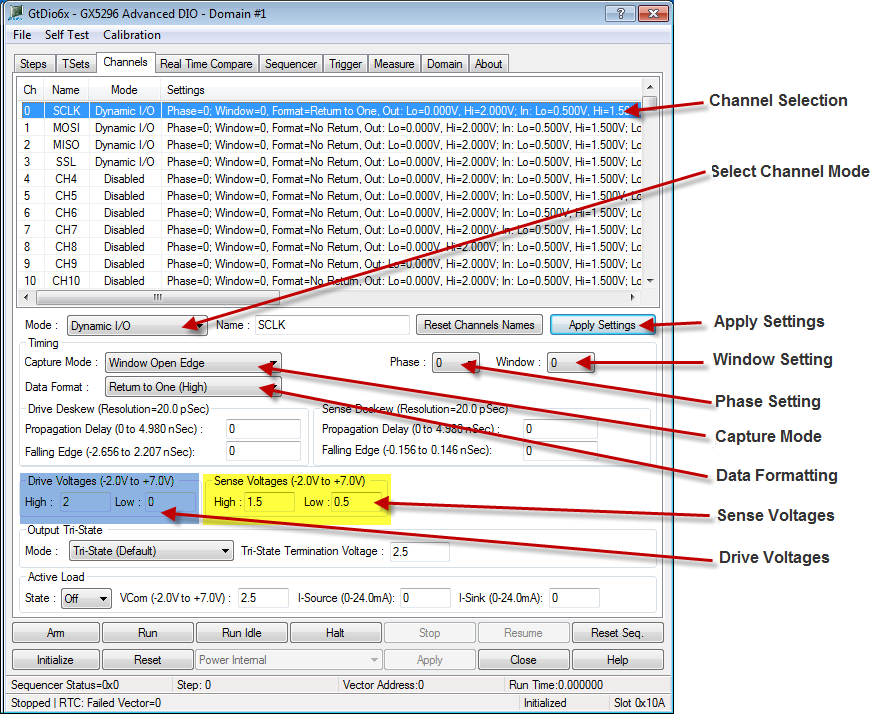
Task: Open the Window dropdown
Action: (571, 363)
